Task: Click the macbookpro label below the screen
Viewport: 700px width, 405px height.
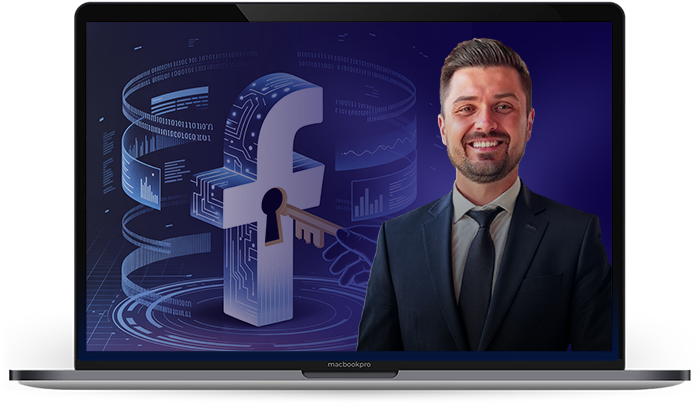Action: [x=349, y=365]
